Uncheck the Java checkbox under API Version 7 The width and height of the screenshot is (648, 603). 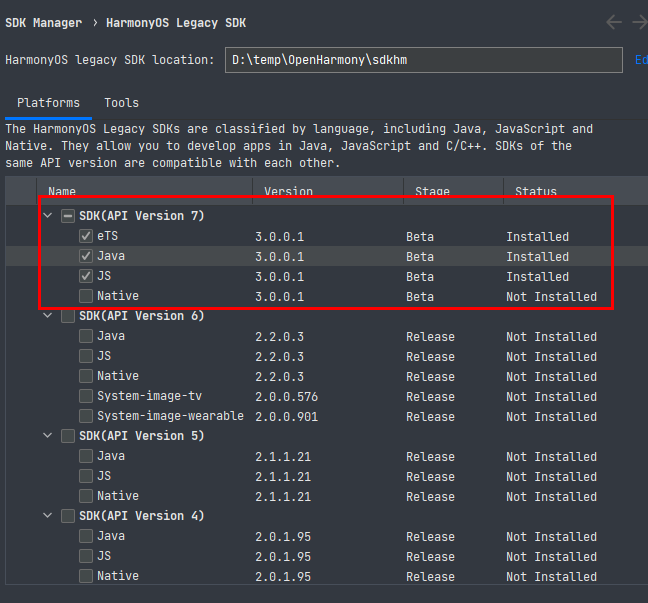click(86, 256)
